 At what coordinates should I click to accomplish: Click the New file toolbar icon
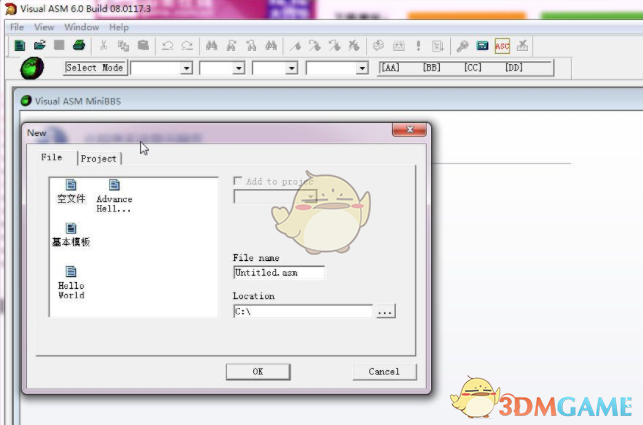click(20, 46)
